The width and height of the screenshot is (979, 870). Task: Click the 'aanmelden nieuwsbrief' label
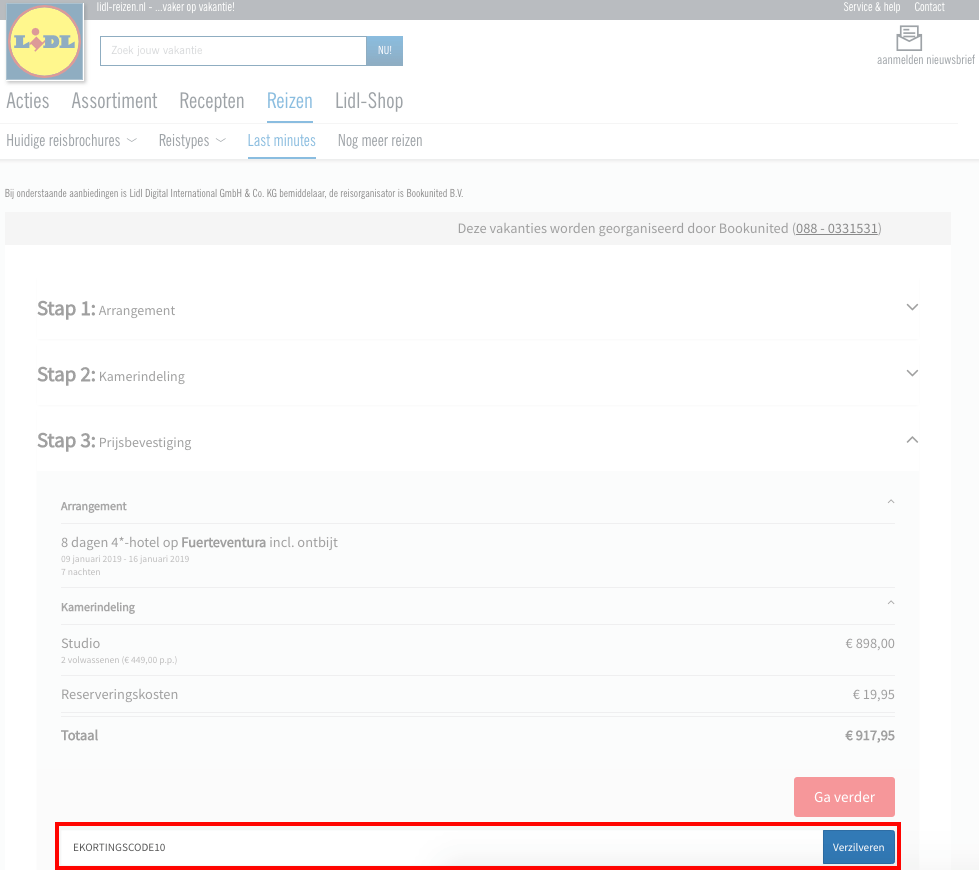coord(925,60)
